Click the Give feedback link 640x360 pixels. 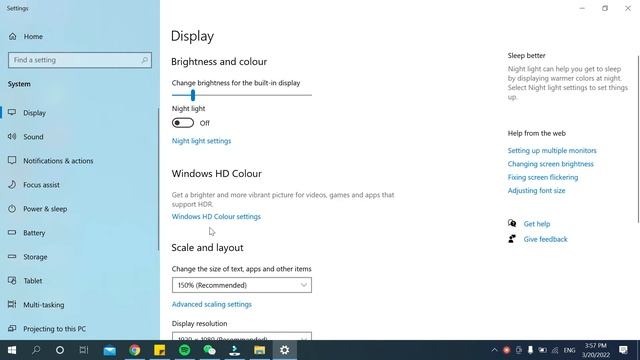[x=545, y=240]
